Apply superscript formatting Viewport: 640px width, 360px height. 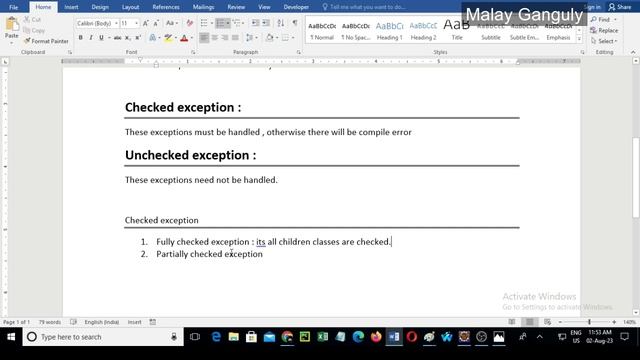[138, 38]
